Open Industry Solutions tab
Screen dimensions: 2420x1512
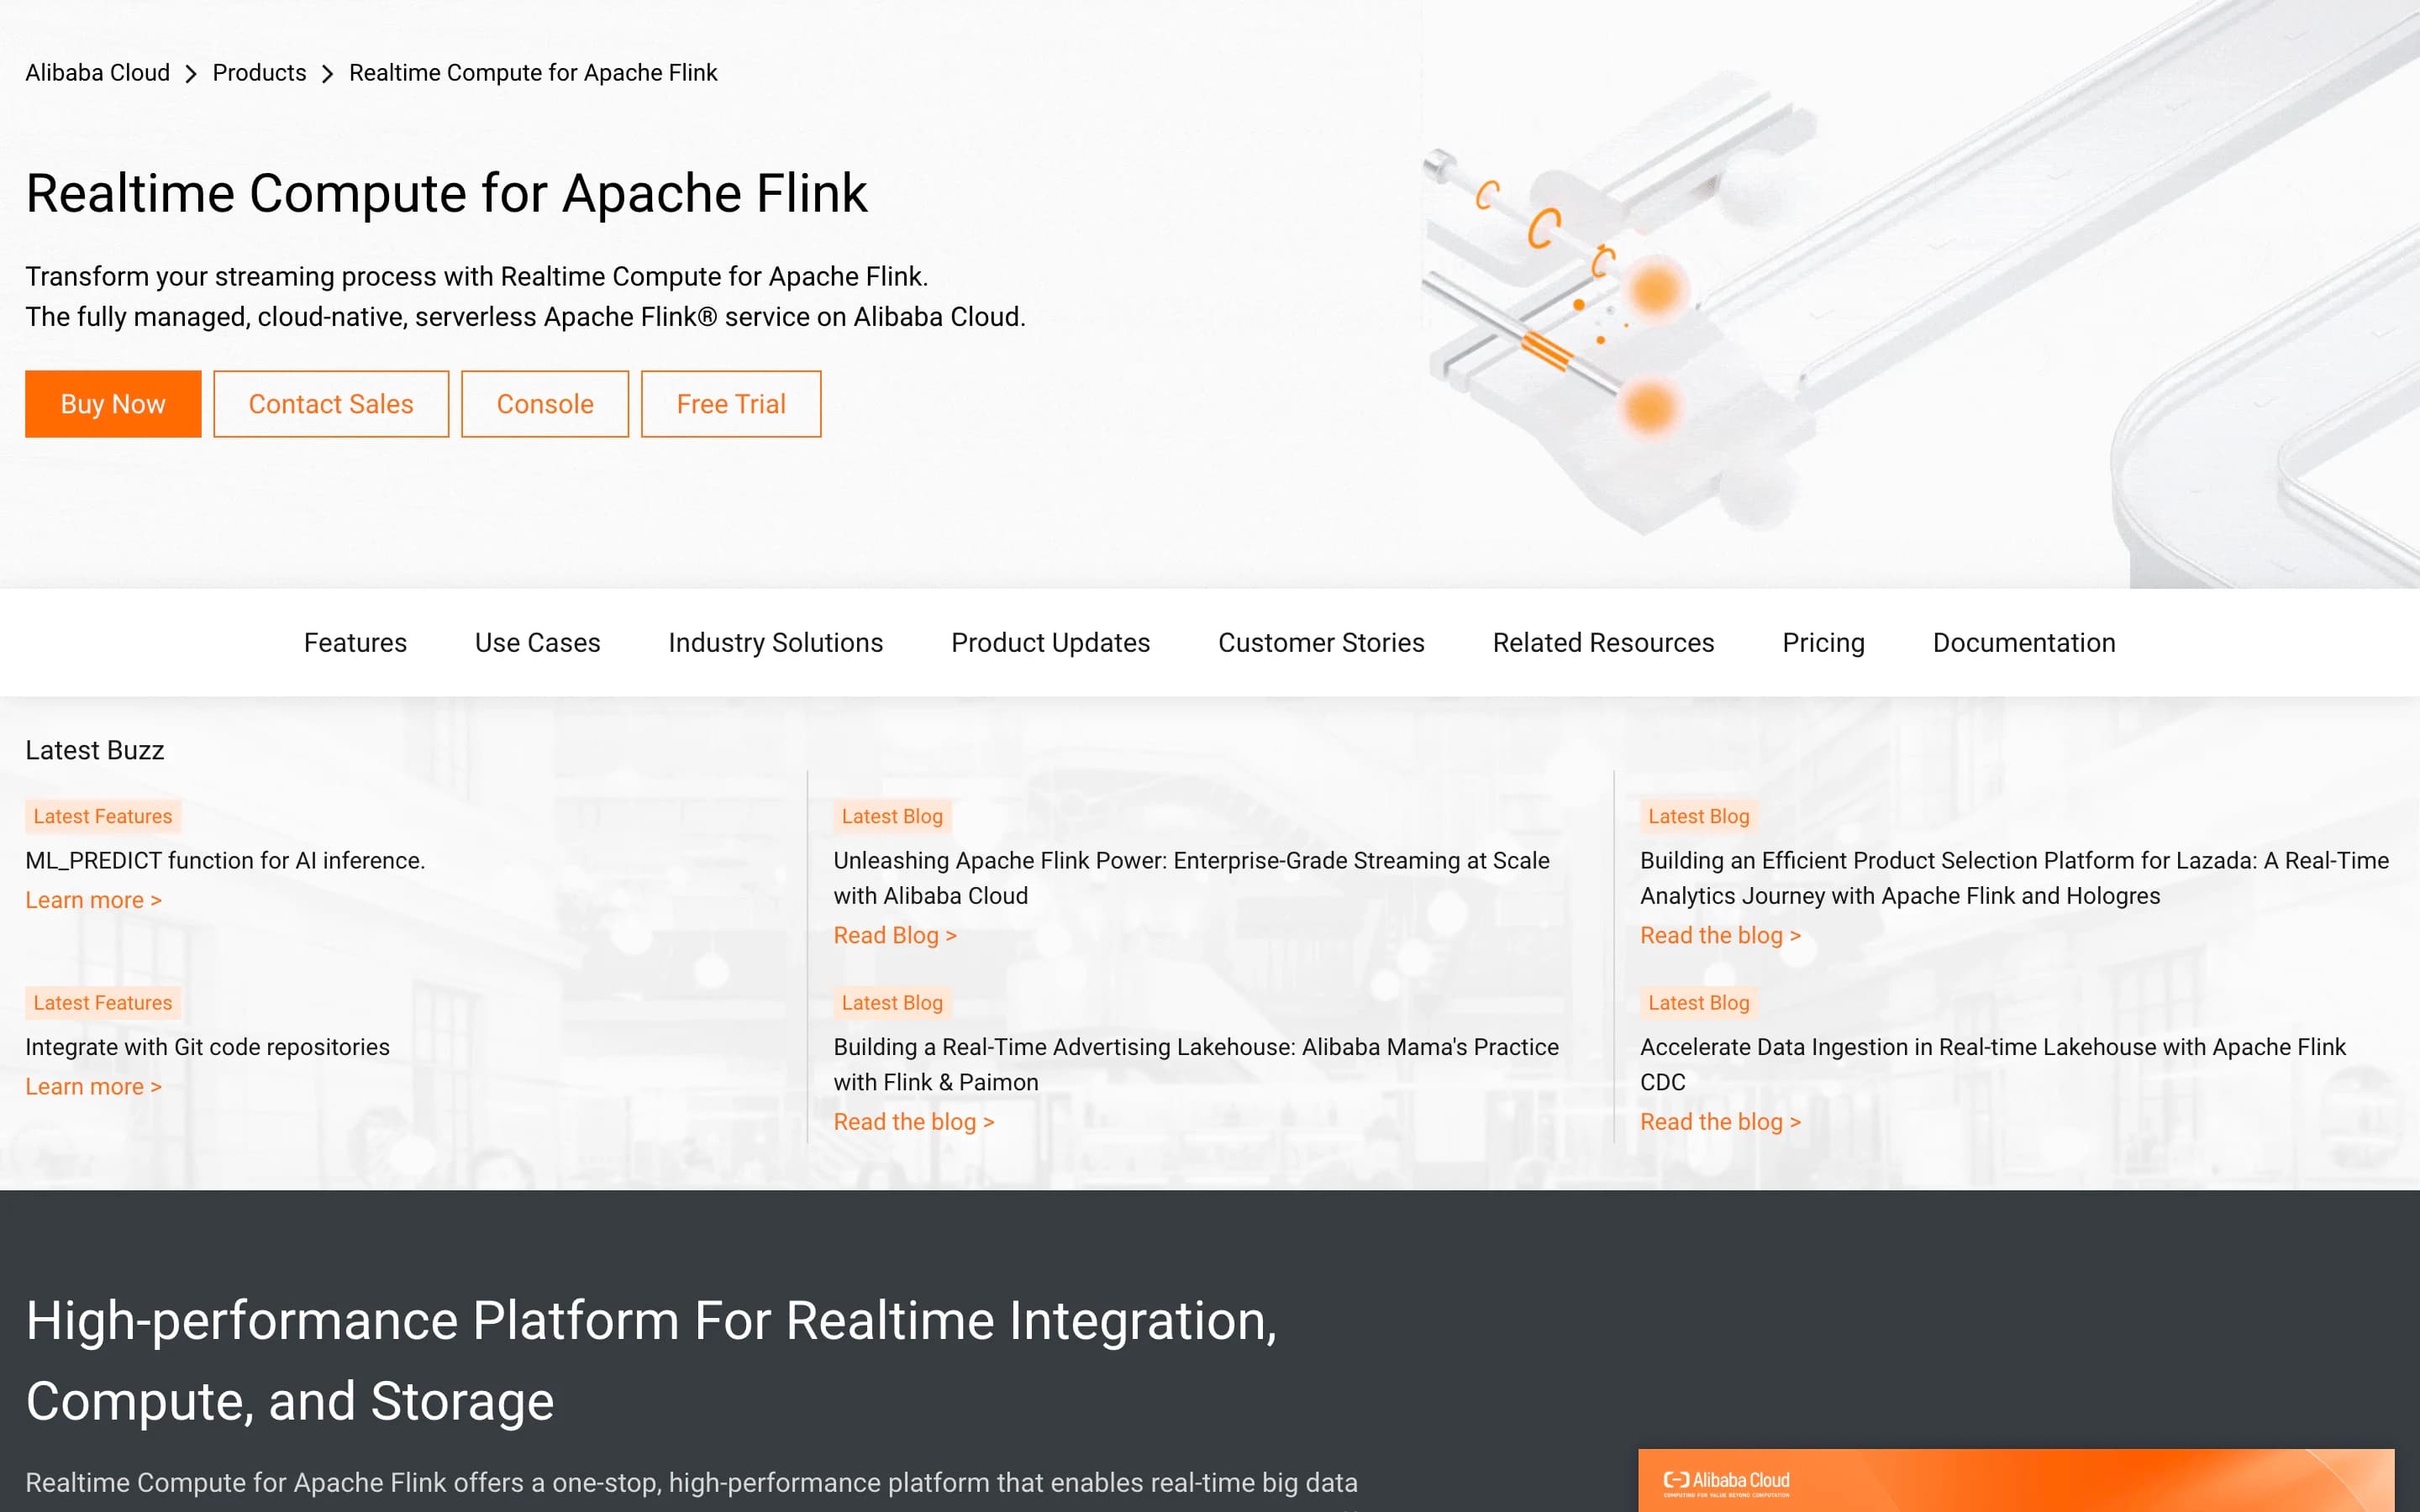pos(776,643)
